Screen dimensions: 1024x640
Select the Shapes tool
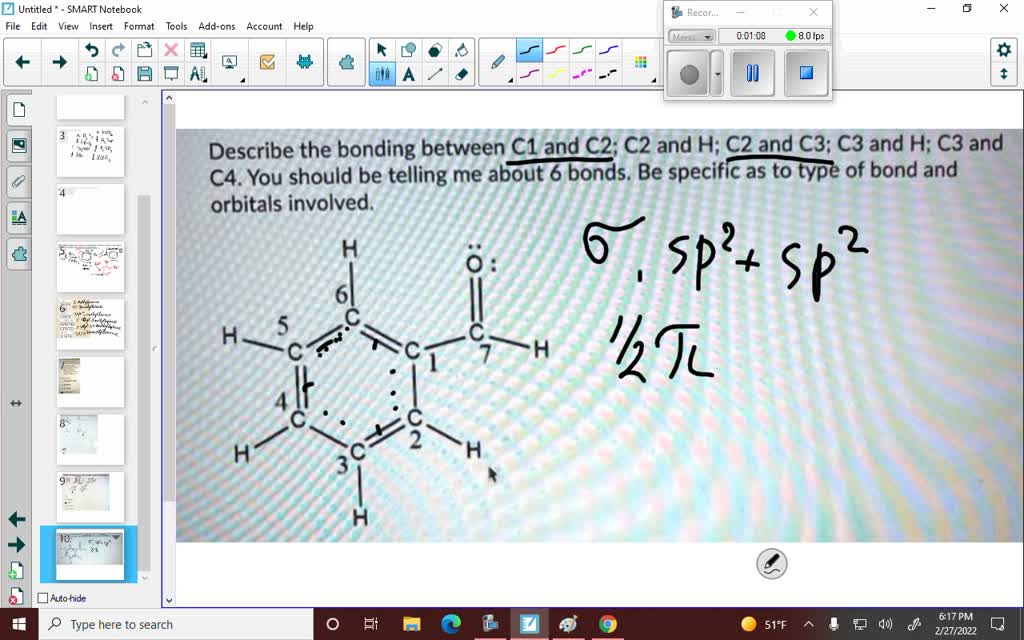[x=406, y=48]
